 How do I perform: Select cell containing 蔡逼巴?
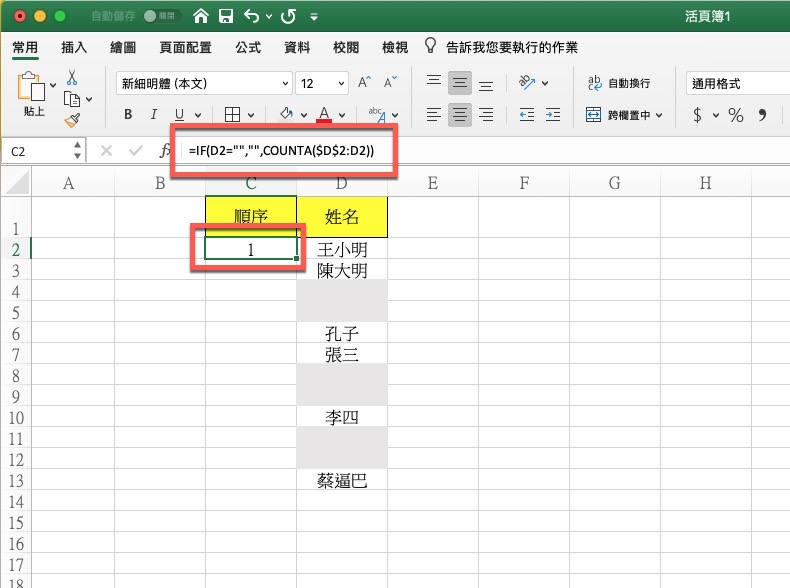click(x=342, y=480)
